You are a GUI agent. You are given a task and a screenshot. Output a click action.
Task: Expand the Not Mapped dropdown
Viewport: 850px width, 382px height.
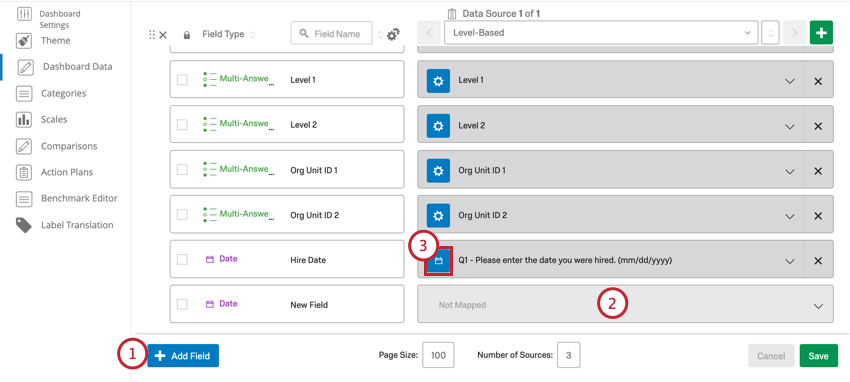pos(625,305)
